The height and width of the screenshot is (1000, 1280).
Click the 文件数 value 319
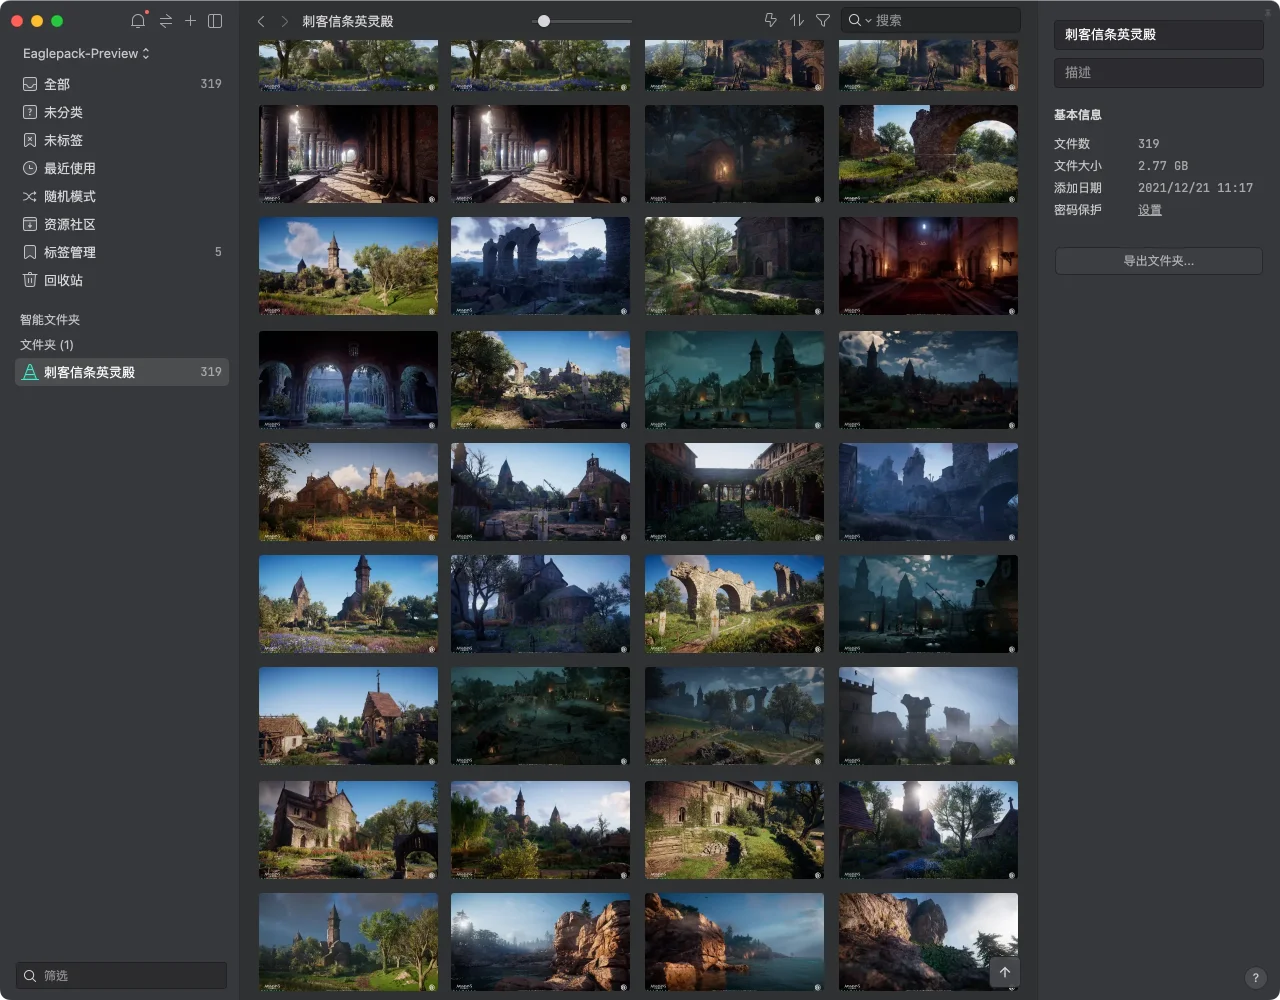click(1149, 144)
